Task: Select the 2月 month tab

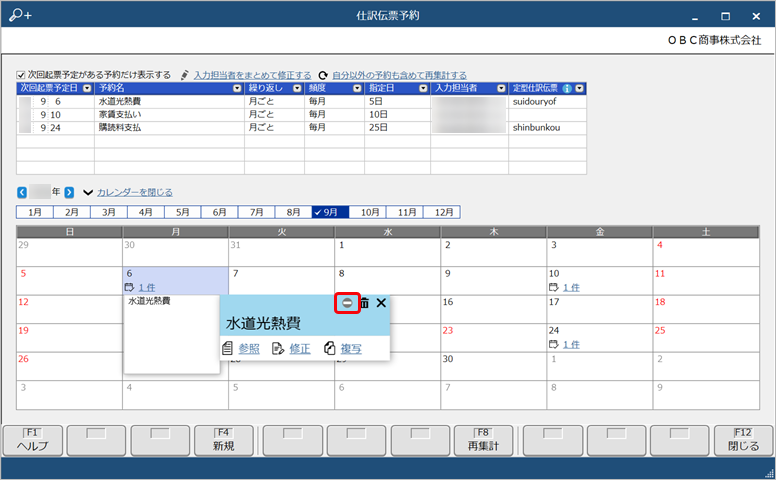Action: pos(72,212)
